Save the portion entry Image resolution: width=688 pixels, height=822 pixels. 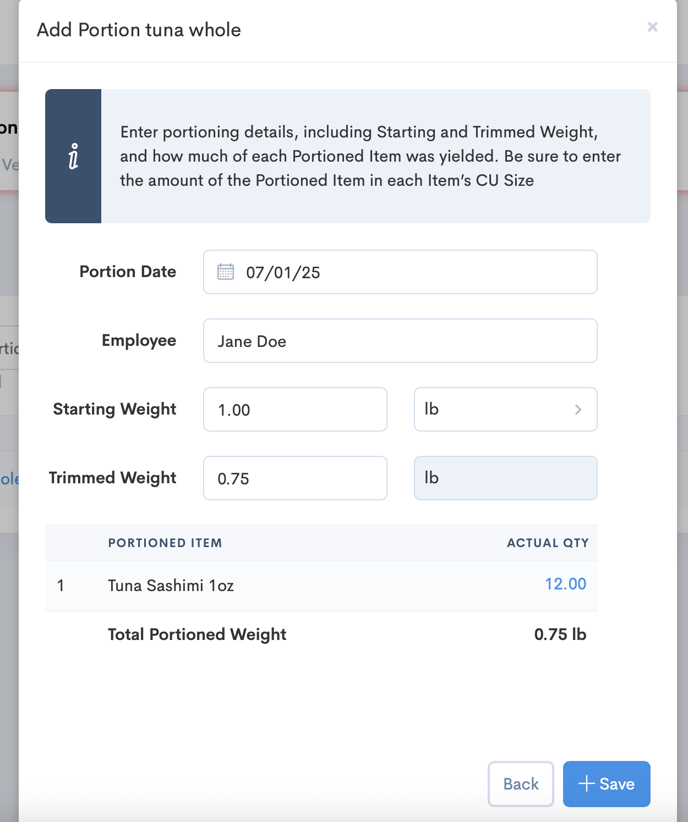click(607, 784)
